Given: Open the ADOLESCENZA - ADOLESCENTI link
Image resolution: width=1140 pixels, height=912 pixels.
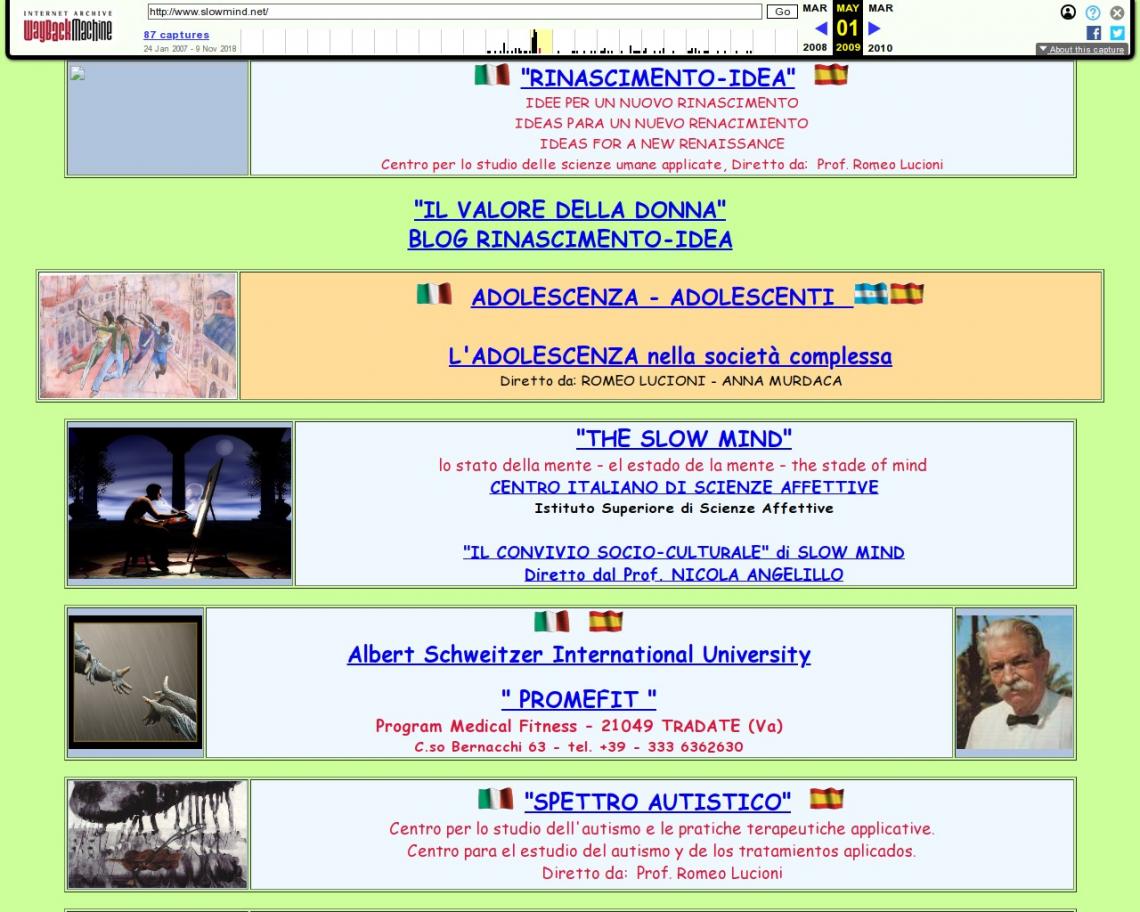Looking at the screenshot, I should coord(662,297).
